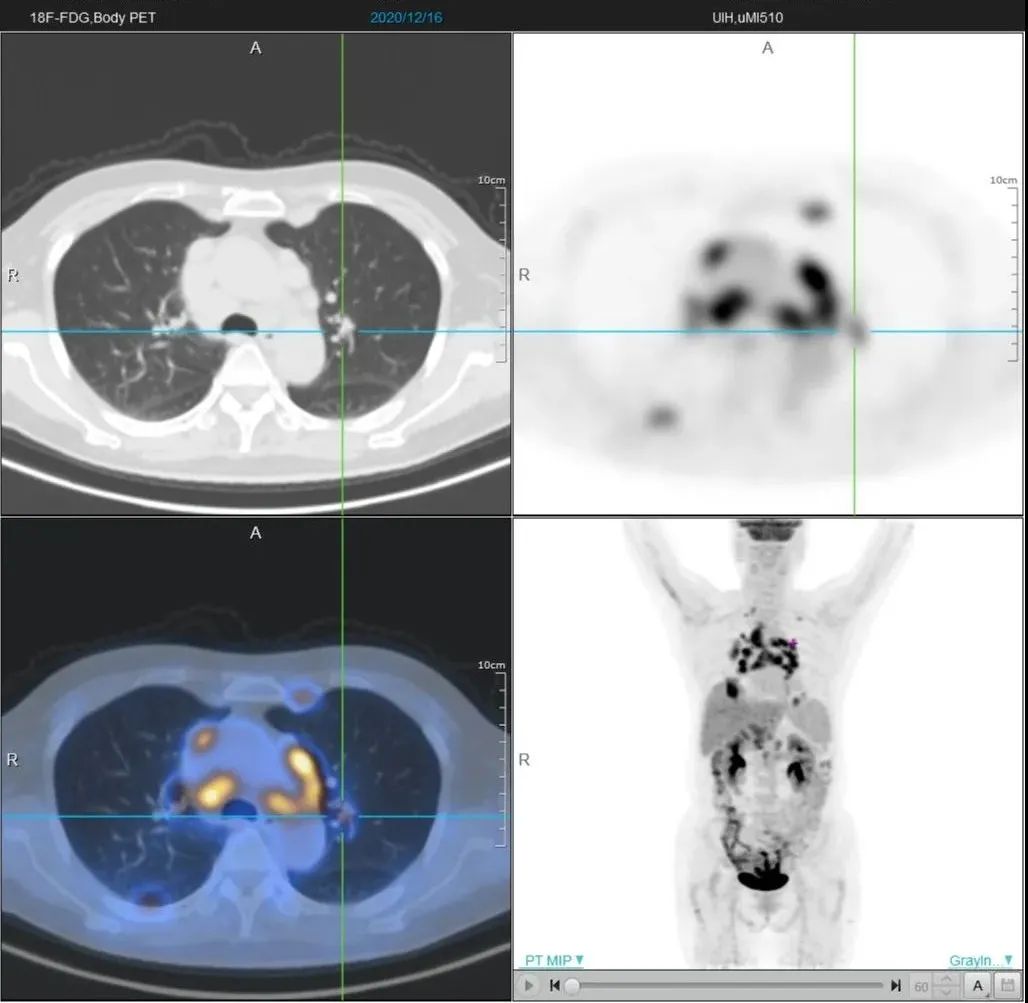Jump to last MIP frame
This screenshot has height=1003, width=1028.
[896, 985]
